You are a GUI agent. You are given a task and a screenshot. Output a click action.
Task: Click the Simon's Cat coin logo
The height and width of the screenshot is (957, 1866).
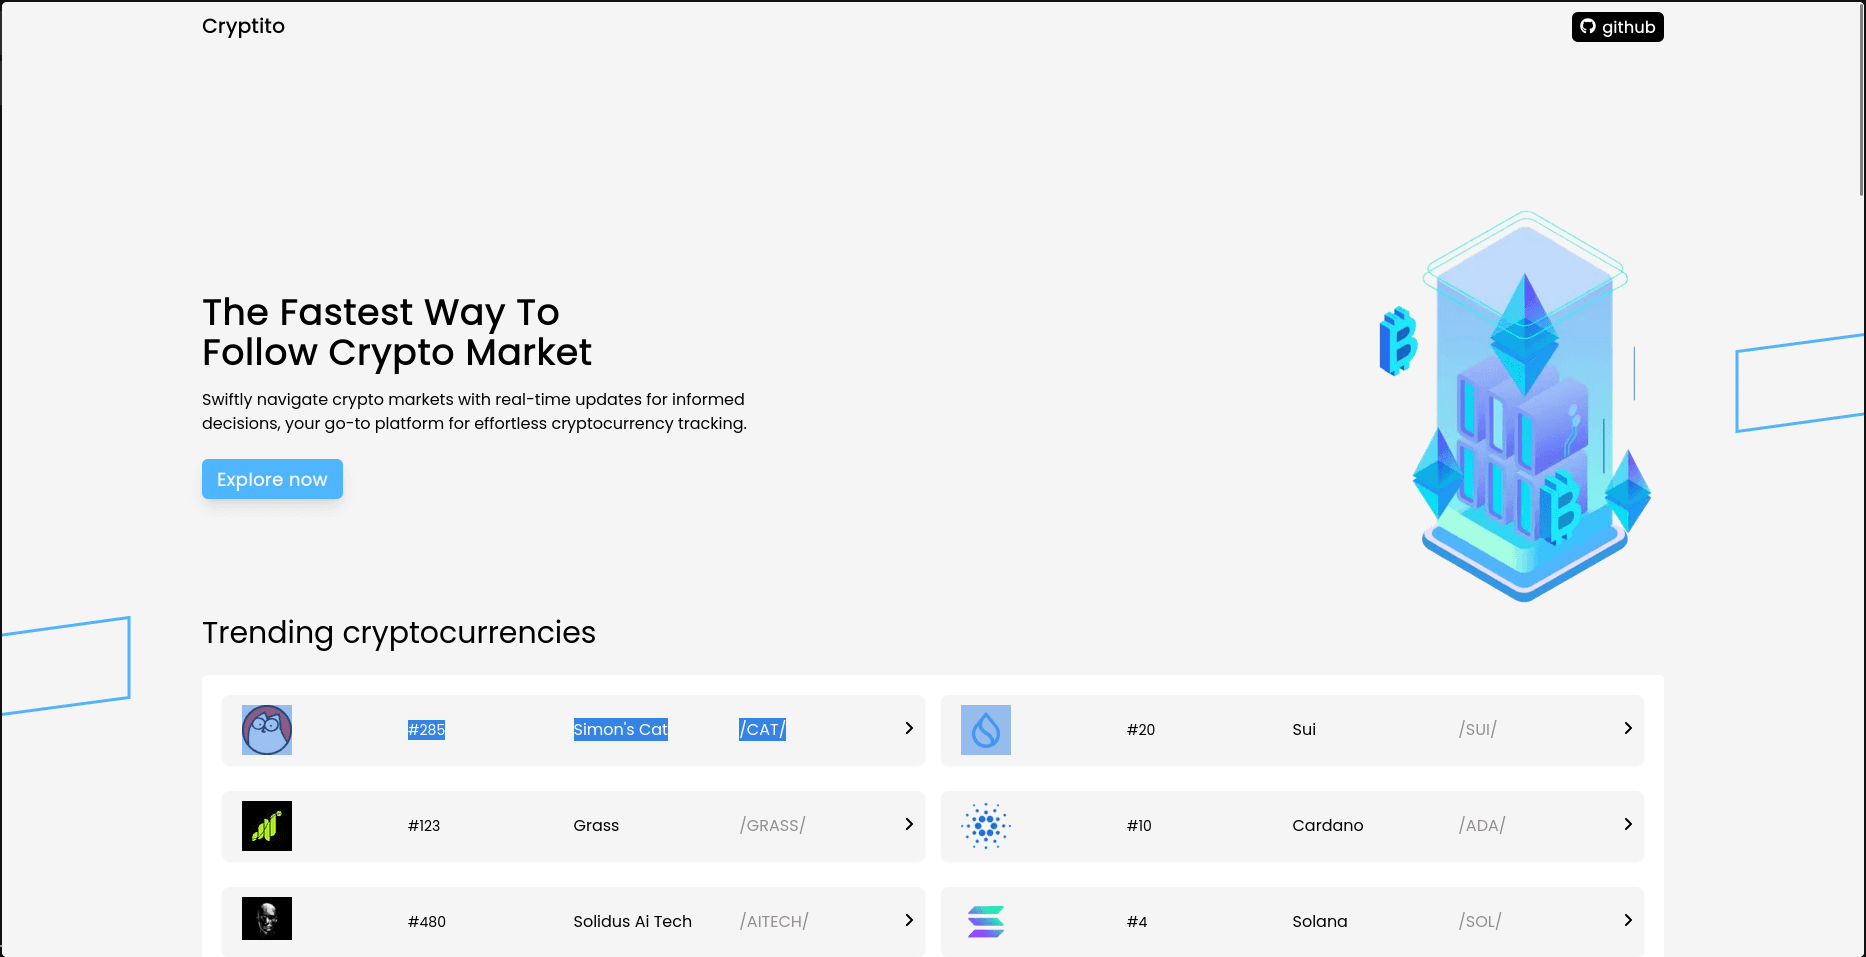[267, 730]
